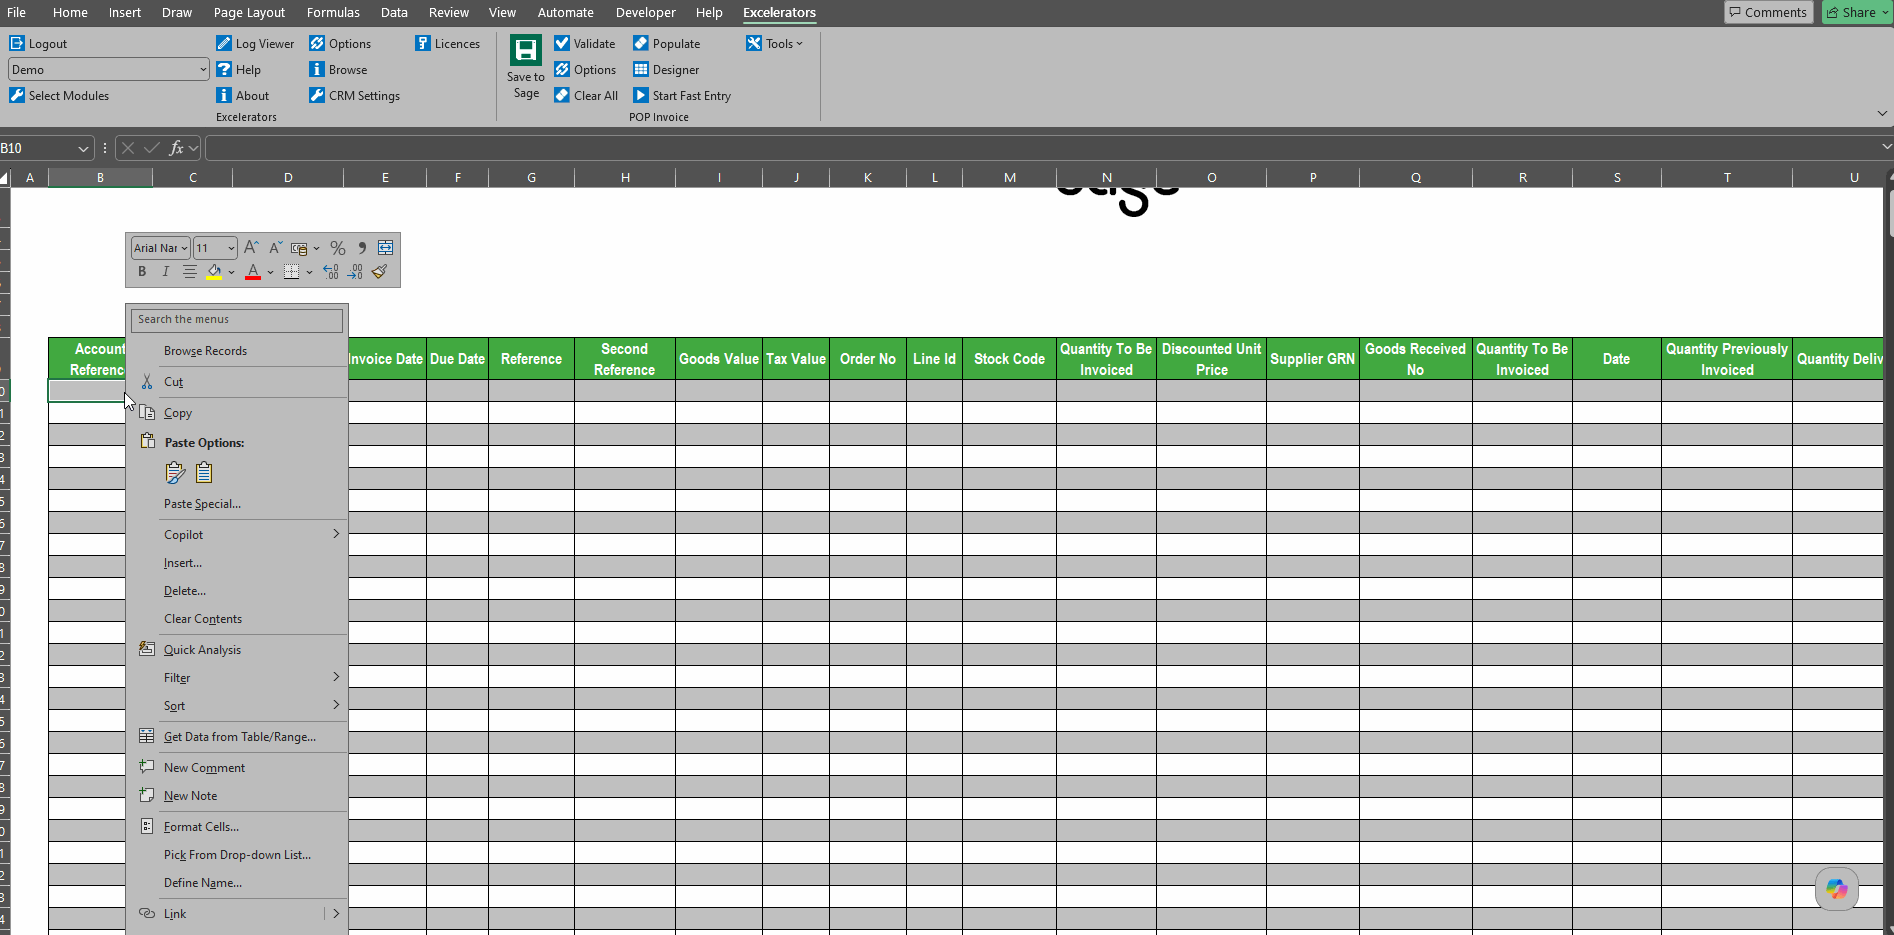Collapse the ribbon with the chevron
This screenshot has height=935, width=1894.
(x=1882, y=114)
